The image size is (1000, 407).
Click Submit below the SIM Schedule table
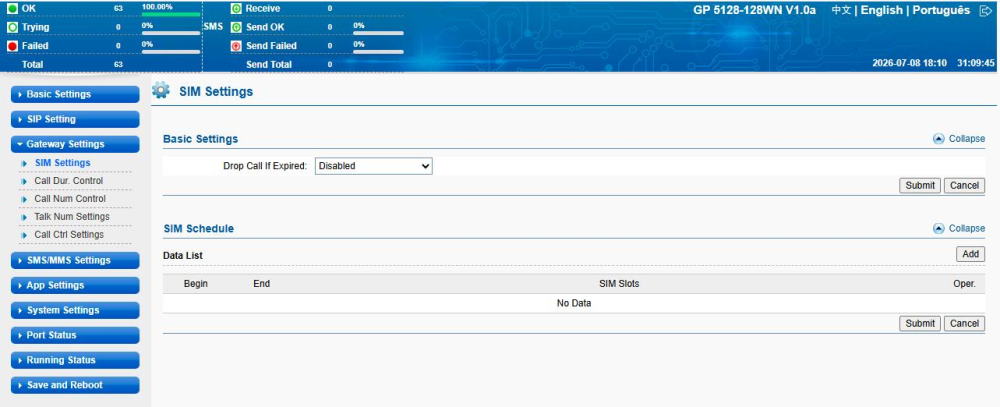(920, 323)
